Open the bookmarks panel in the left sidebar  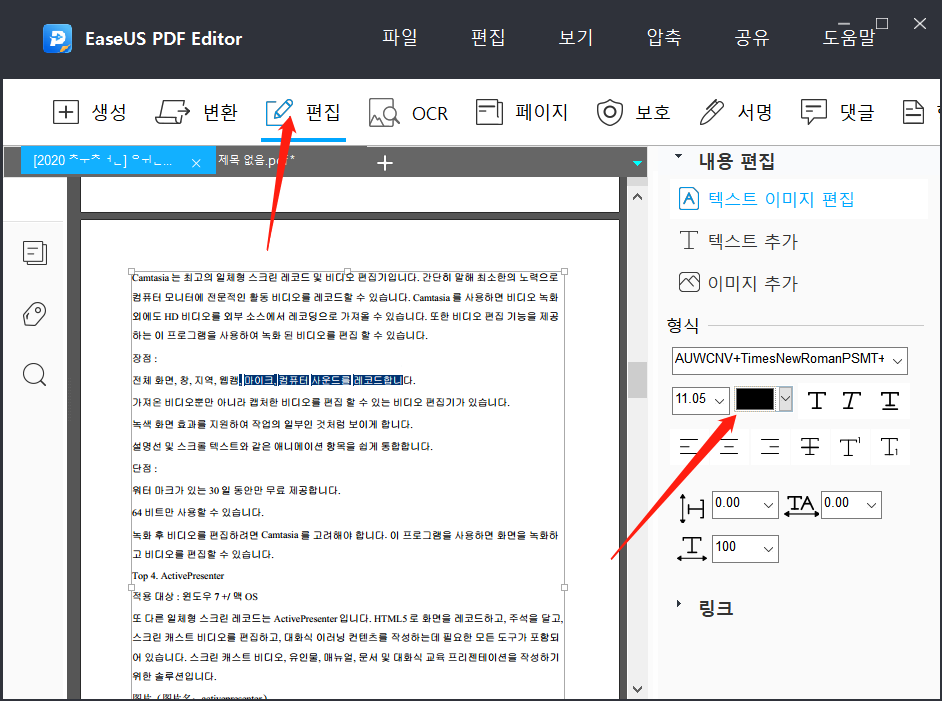coord(34,313)
